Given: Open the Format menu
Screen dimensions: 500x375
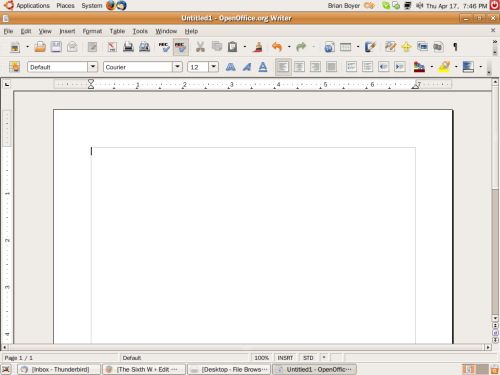Looking at the screenshot, I should pyautogui.click(x=92, y=31).
